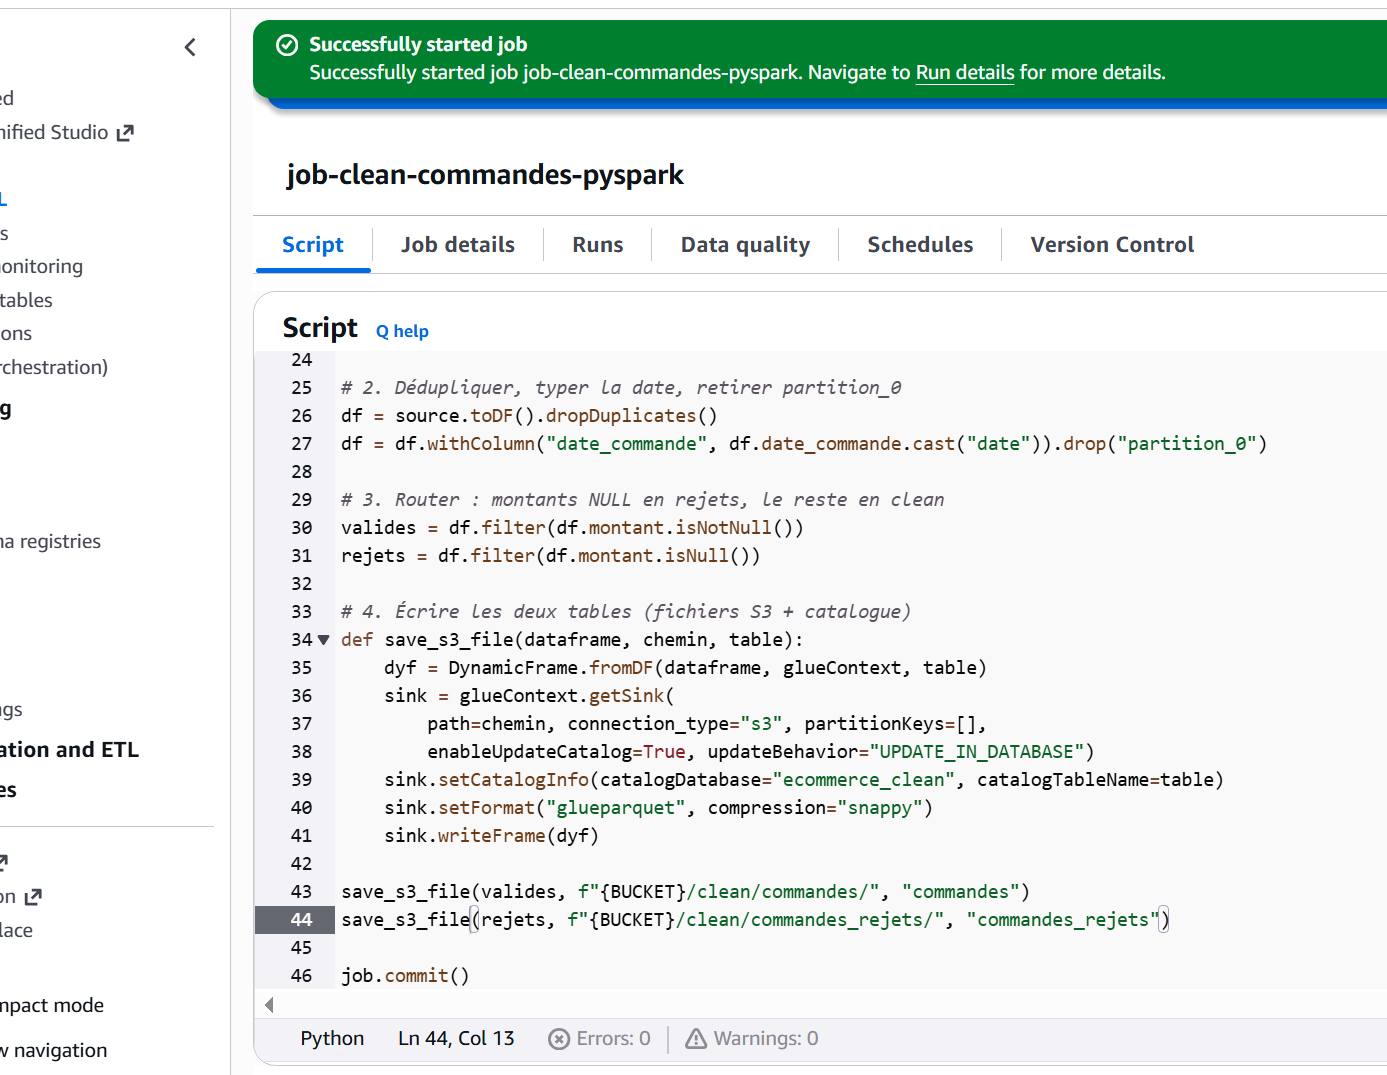The width and height of the screenshot is (1387, 1075).
Task: Click the Ln 44, Col 13 cursor position
Action: point(456,1039)
